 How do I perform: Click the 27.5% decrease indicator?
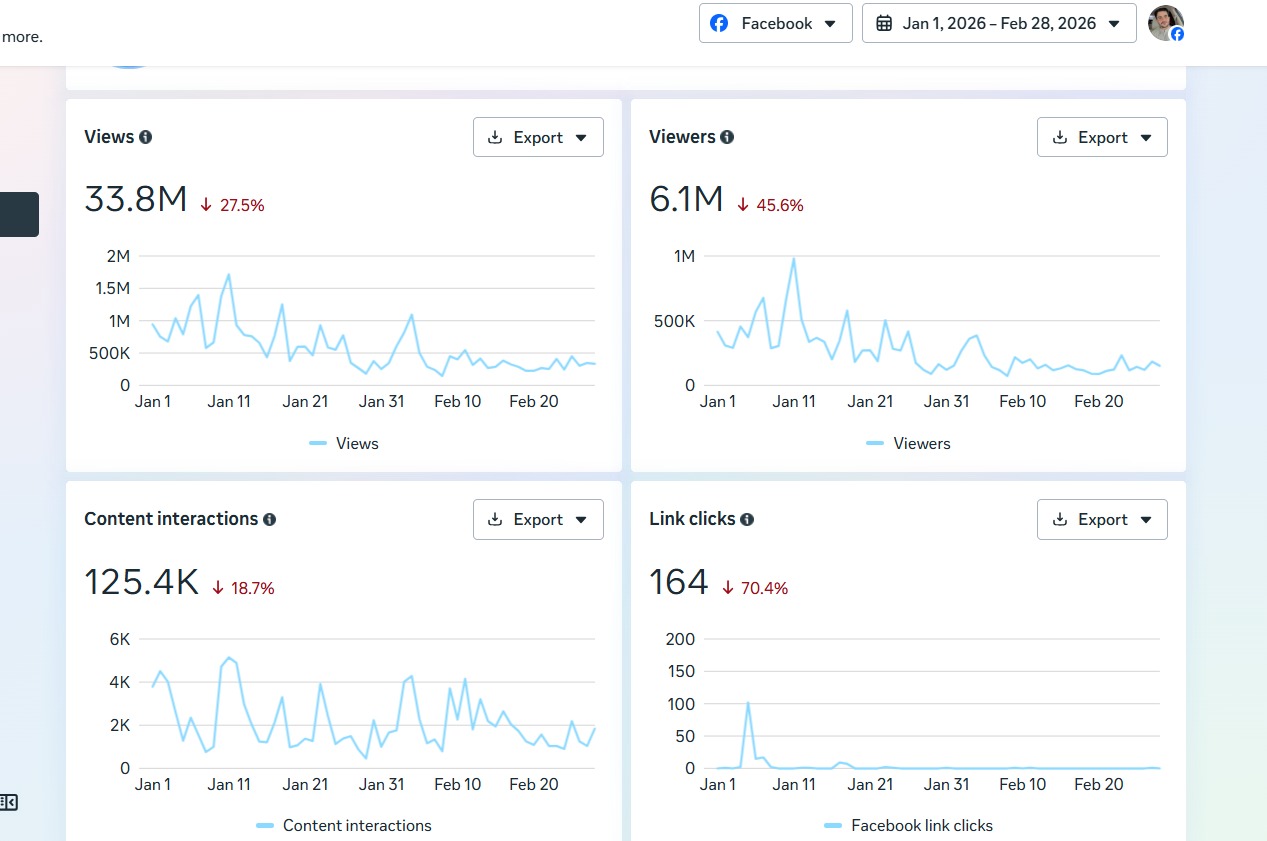[232, 205]
